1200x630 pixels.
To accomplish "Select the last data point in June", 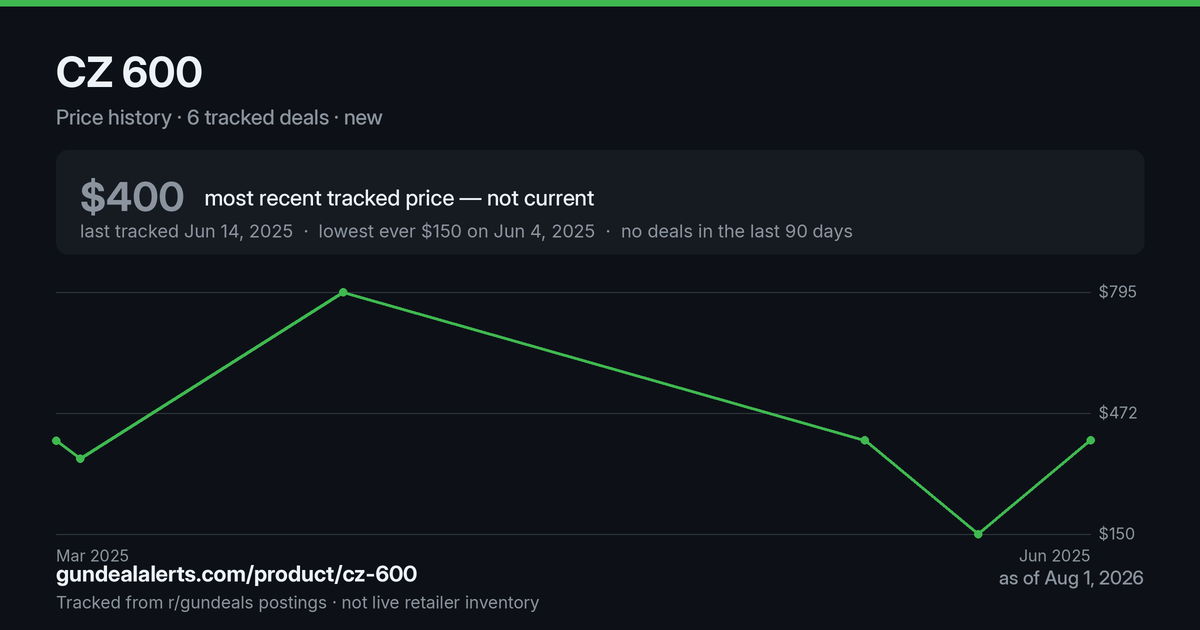I will [x=1090, y=440].
